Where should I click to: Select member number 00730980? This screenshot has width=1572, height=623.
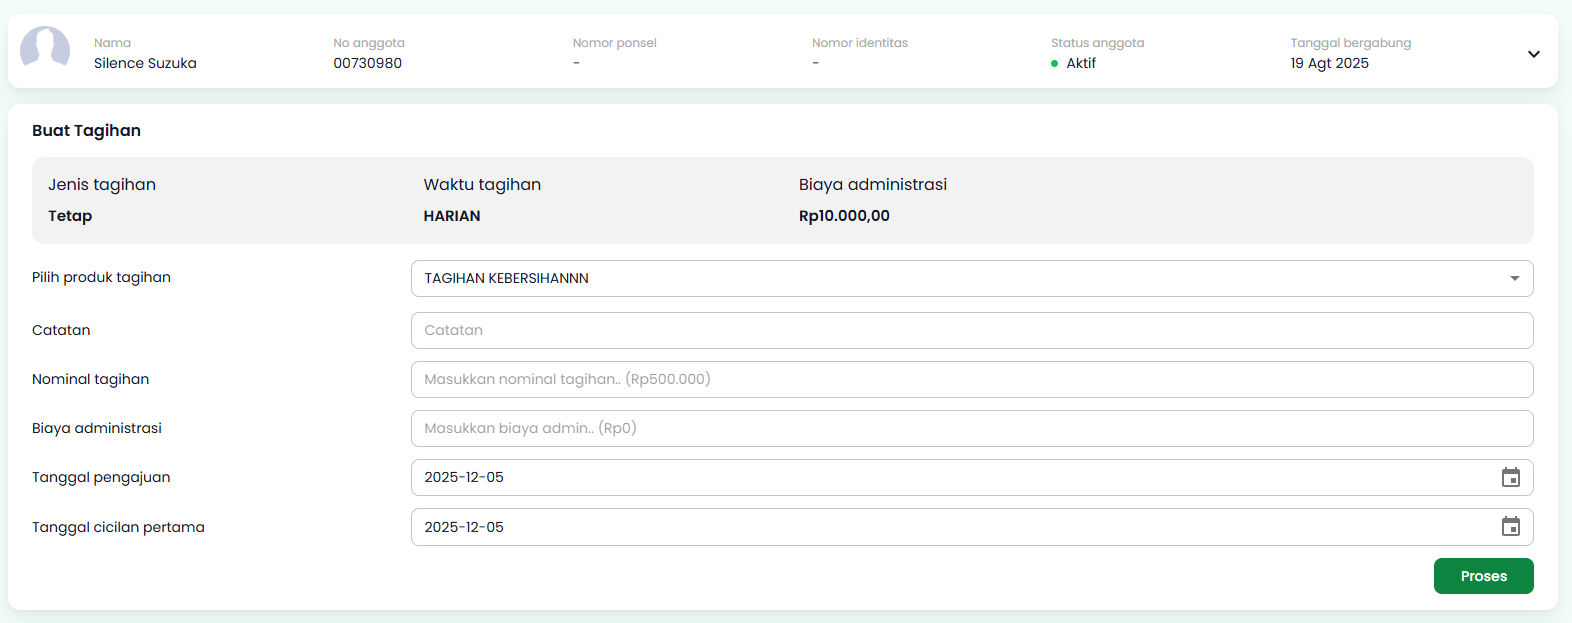point(367,63)
